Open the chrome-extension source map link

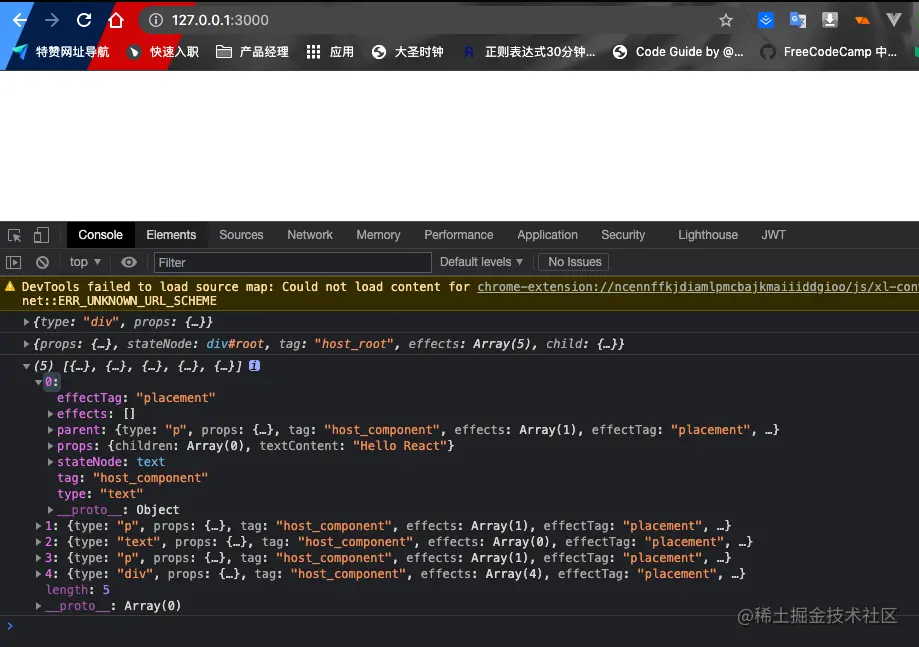(697, 287)
